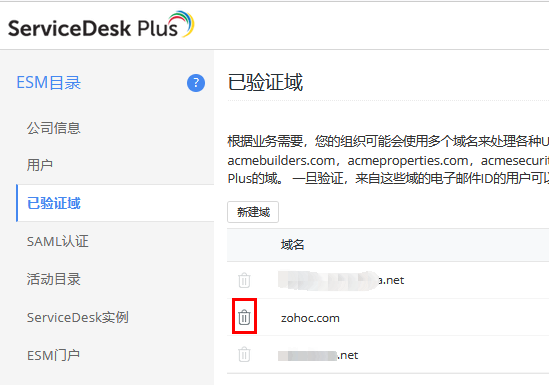Navigate to 活动目录
549x385 pixels.
click(54, 279)
